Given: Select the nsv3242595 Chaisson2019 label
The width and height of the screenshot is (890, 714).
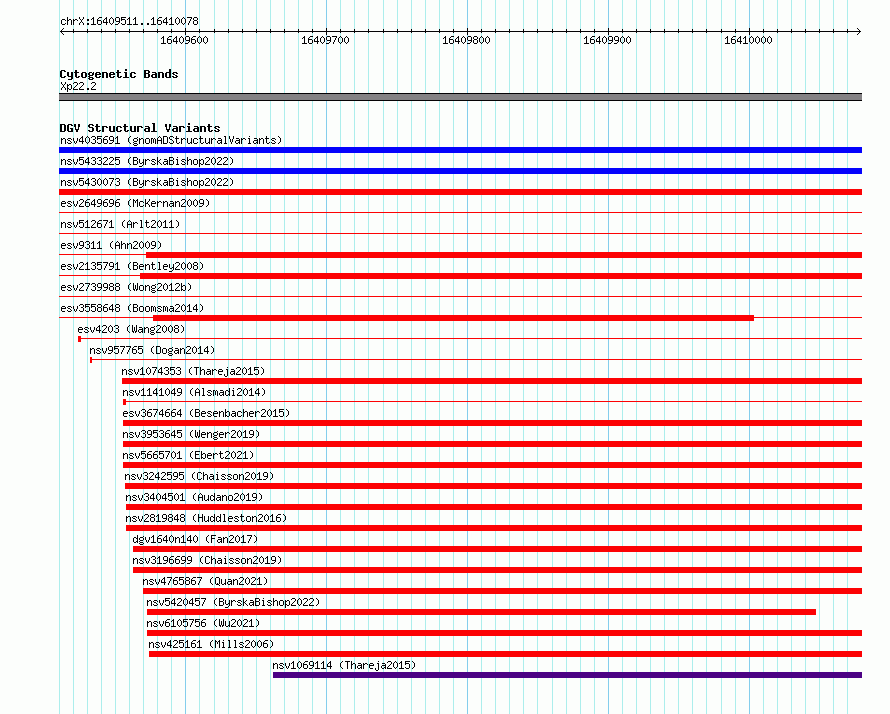Looking at the screenshot, I should coord(199,476).
